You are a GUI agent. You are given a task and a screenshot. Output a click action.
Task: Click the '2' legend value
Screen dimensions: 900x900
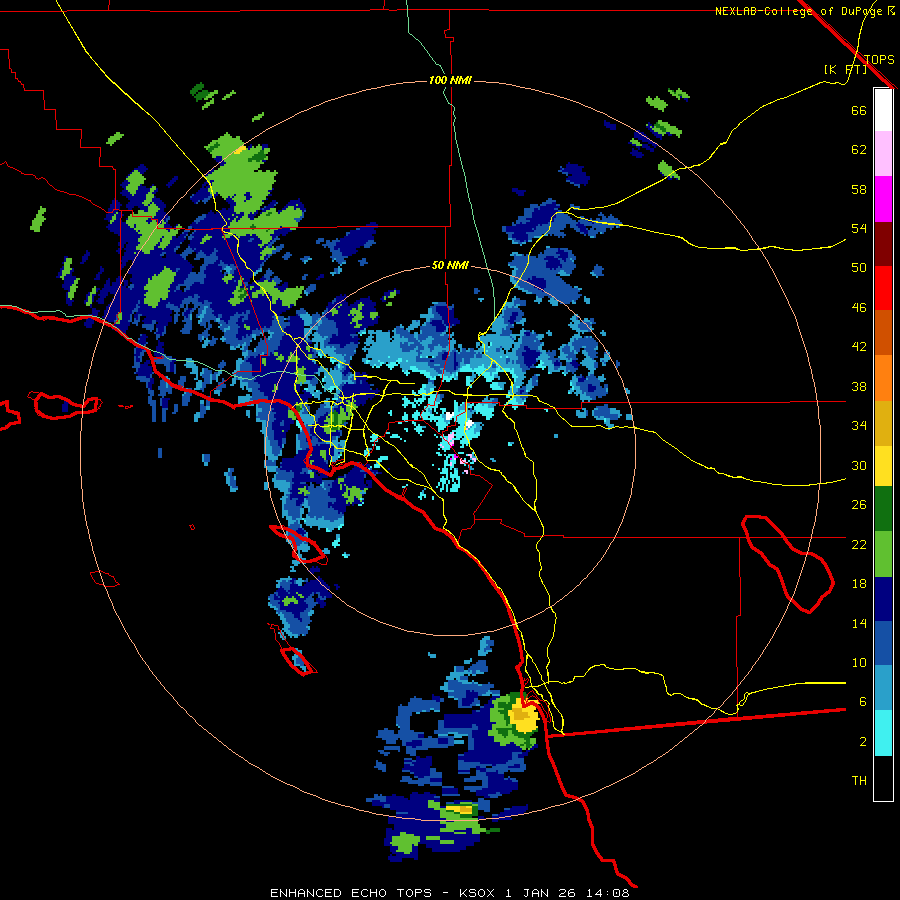tap(863, 742)
